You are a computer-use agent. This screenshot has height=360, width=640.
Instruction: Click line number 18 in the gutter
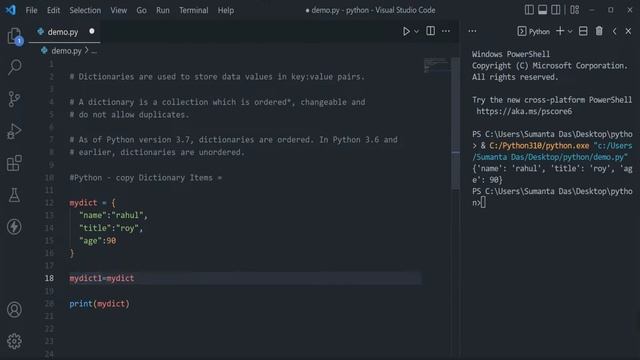coord(49,278)
